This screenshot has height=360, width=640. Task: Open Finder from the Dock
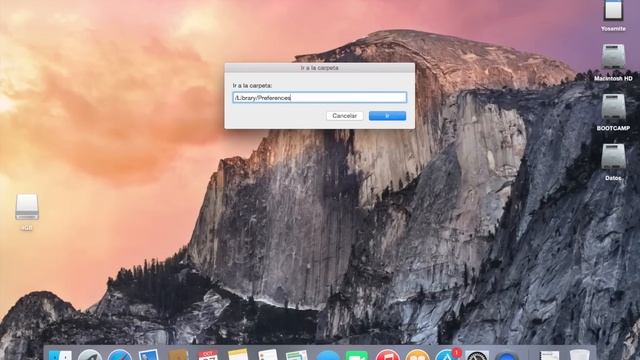(60, 355)
